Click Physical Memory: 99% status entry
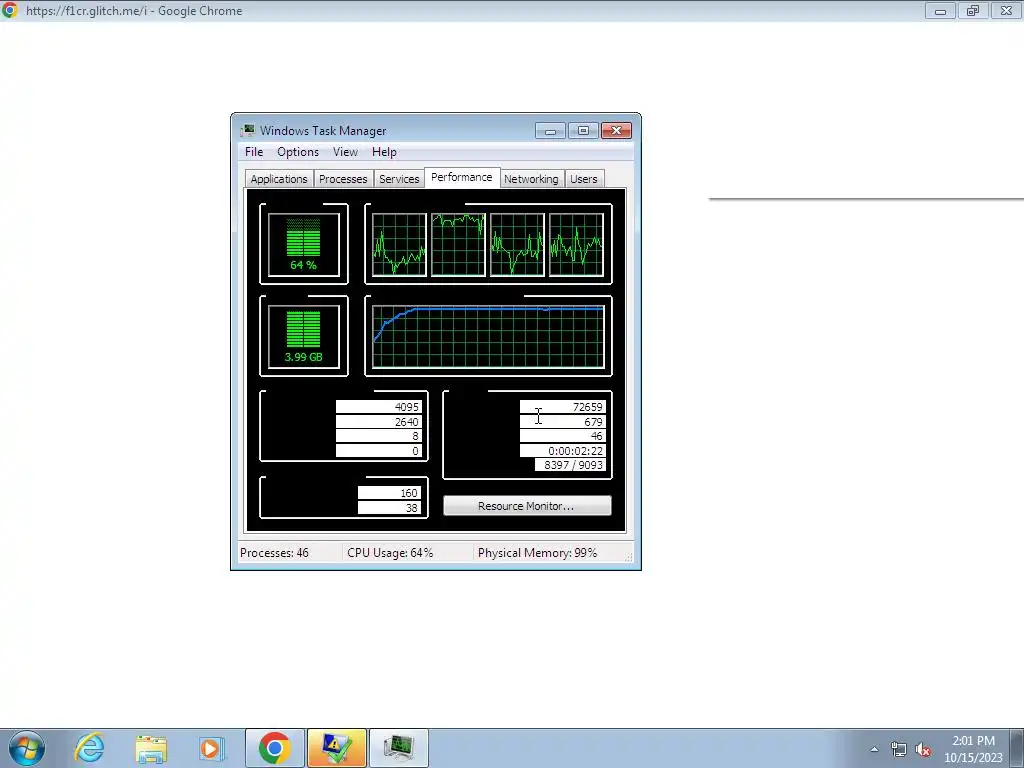 pos(537,552)
